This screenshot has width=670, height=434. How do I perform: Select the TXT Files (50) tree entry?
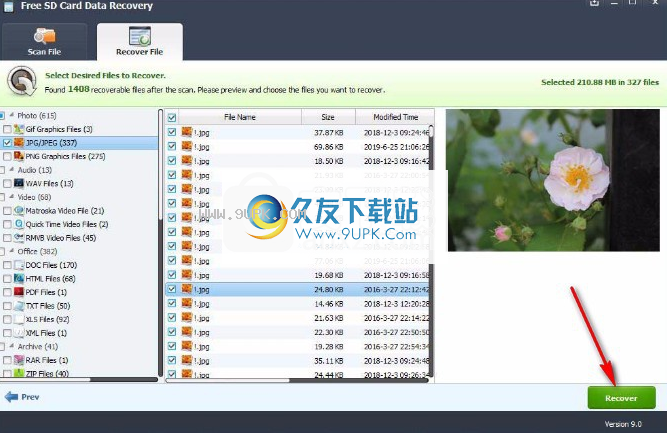pos(48,306)
